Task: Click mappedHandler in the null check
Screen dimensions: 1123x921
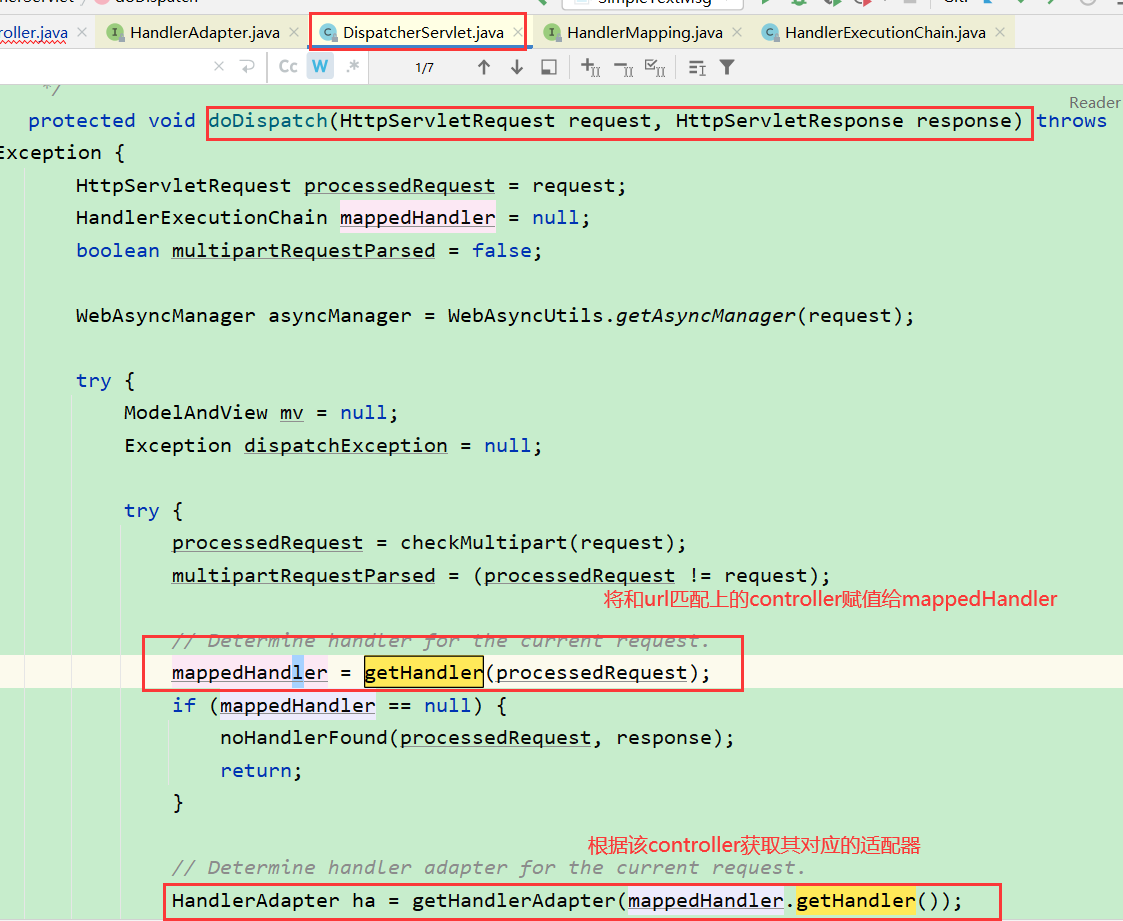Action: pos(297,705)
